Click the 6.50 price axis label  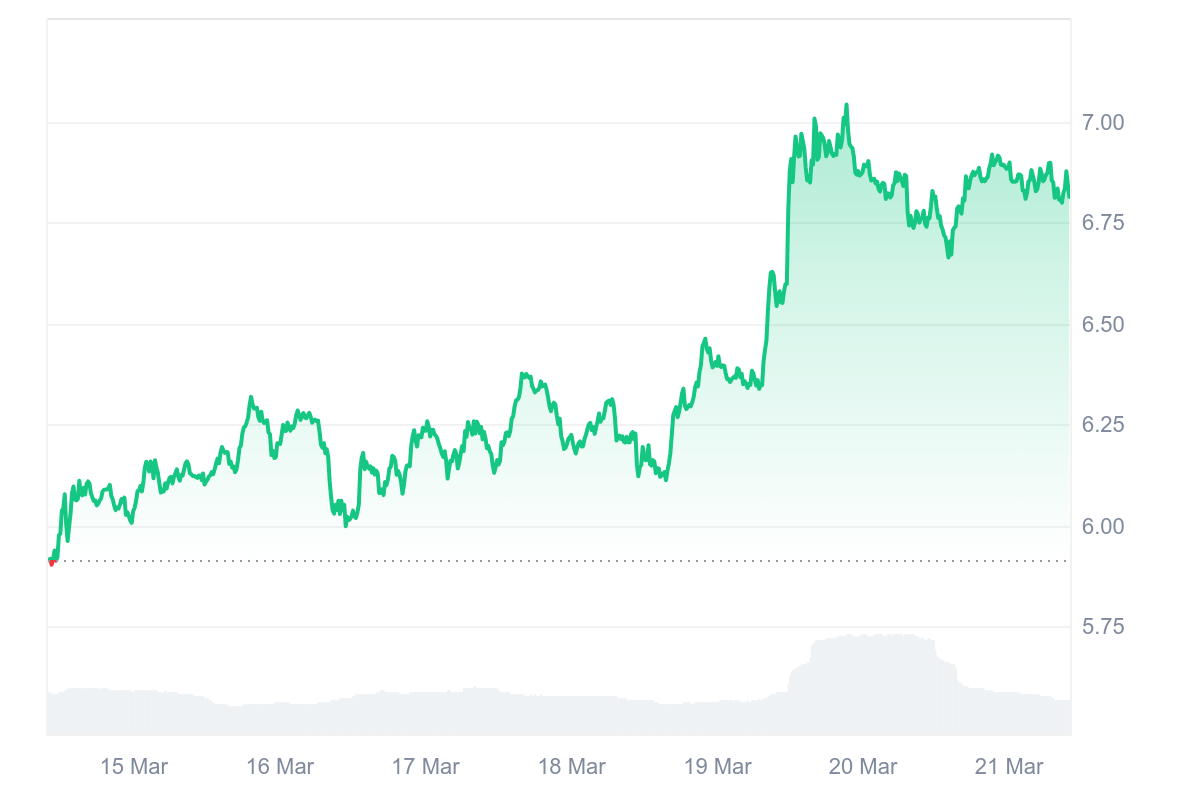click(x=1103, y=324)
